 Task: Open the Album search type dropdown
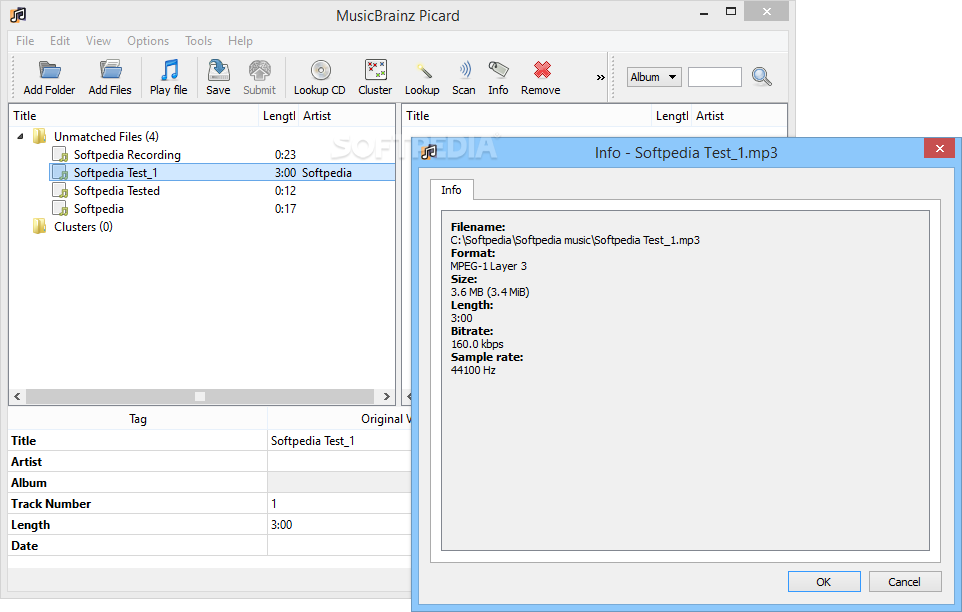[x=654, y=77]
